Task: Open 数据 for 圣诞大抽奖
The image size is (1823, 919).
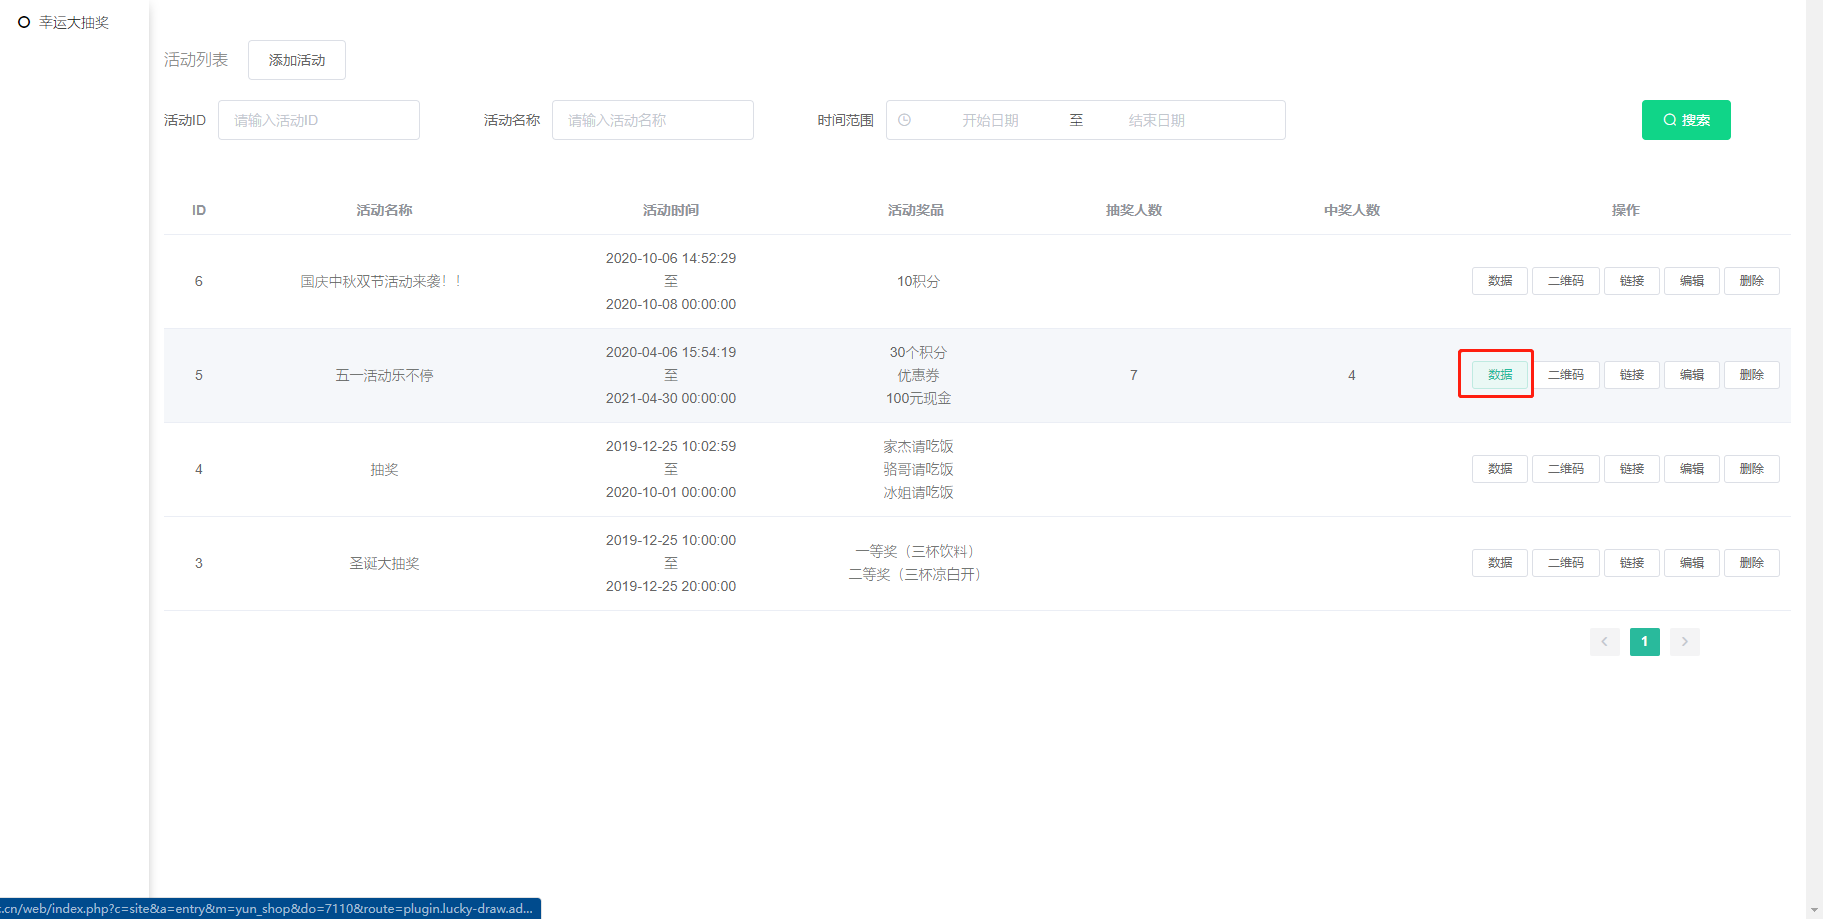Action: (x=1500, y=563)
